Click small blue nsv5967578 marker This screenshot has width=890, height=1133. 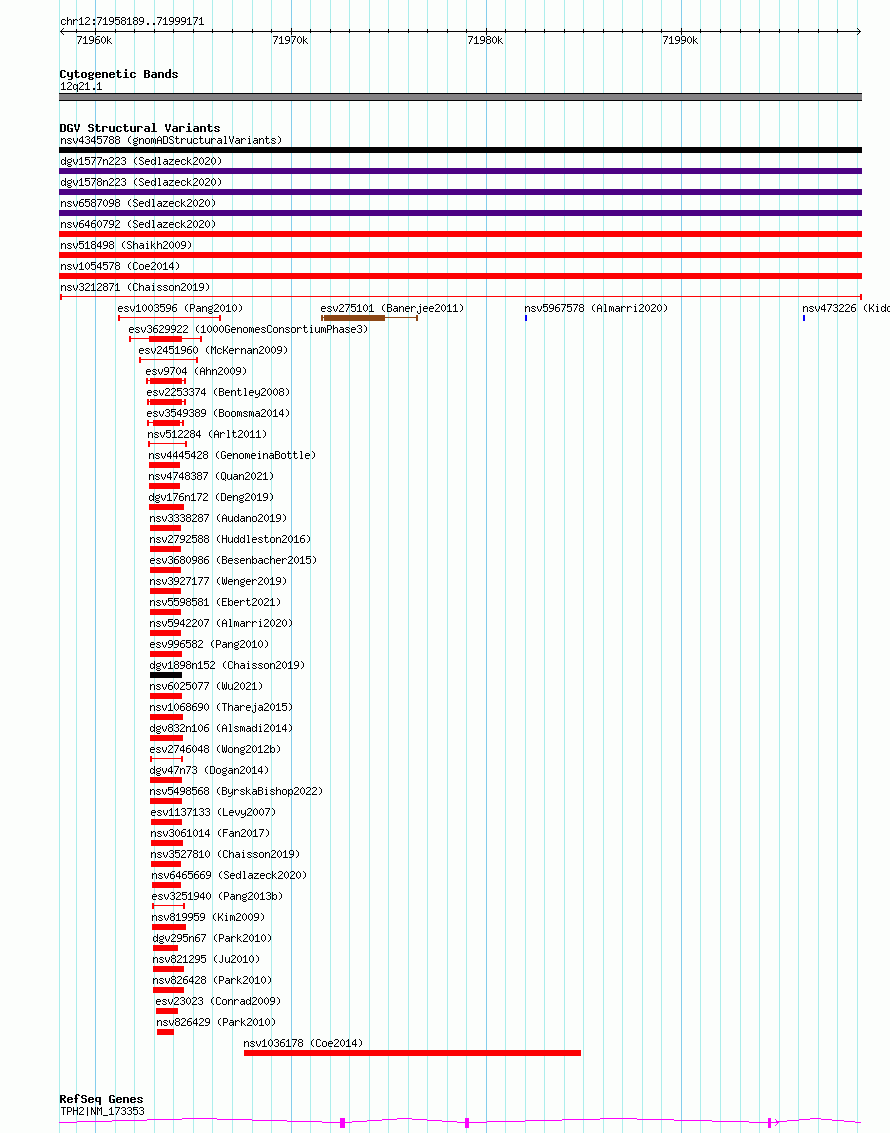[x=526, y=318]
